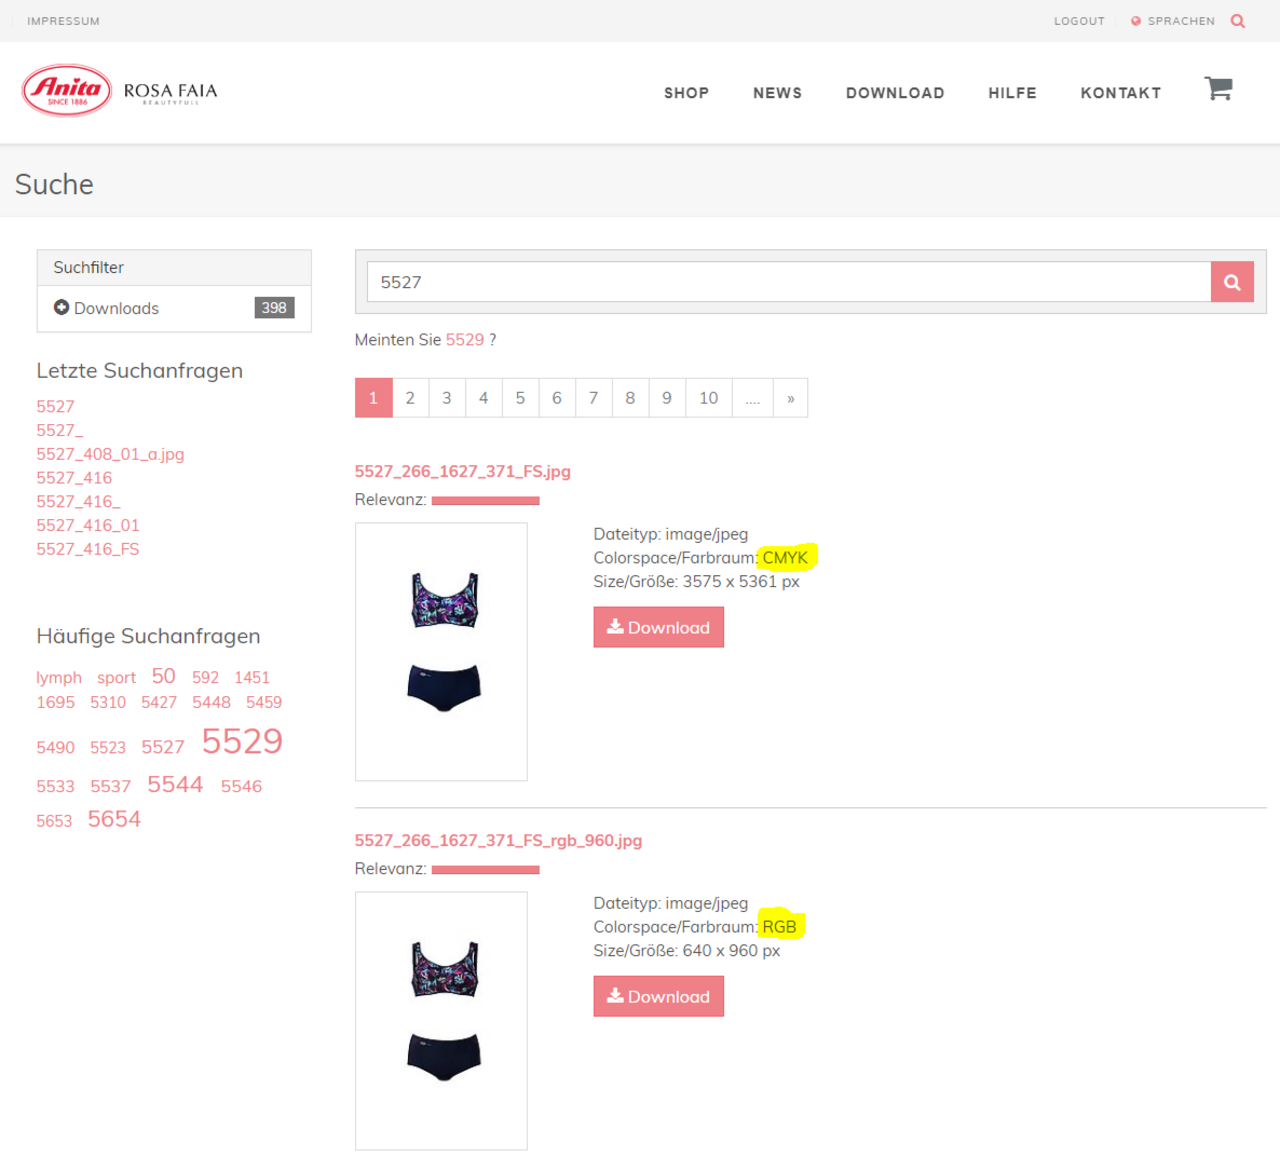Open the Download menu item
Viewport: 1280px width, 1171px height.
[x=894, y=93]
